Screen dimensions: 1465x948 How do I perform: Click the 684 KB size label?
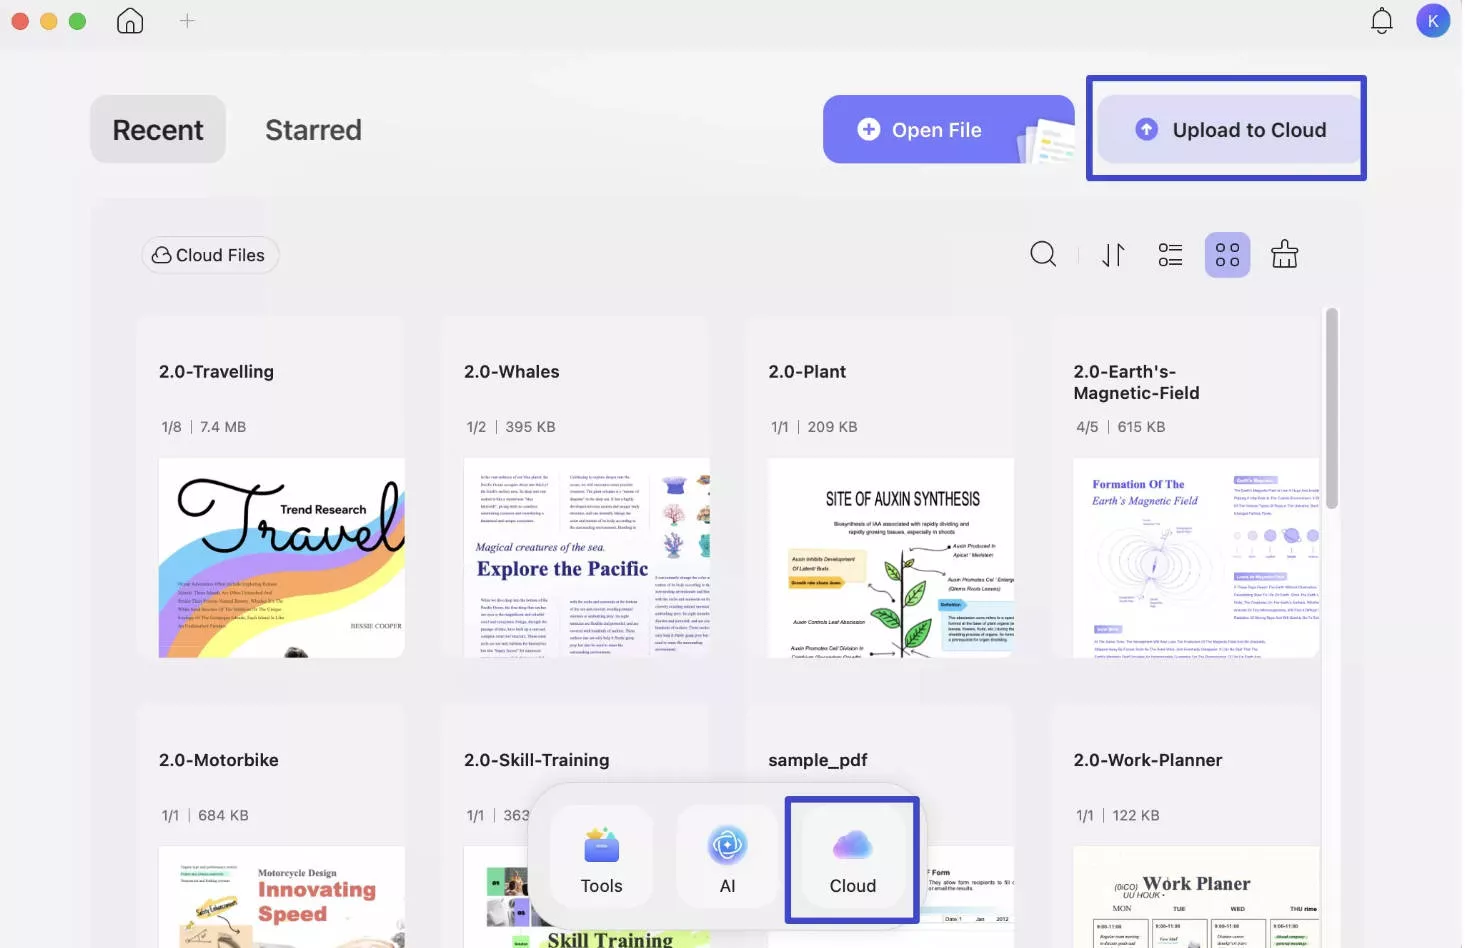(x=223, y=816)
